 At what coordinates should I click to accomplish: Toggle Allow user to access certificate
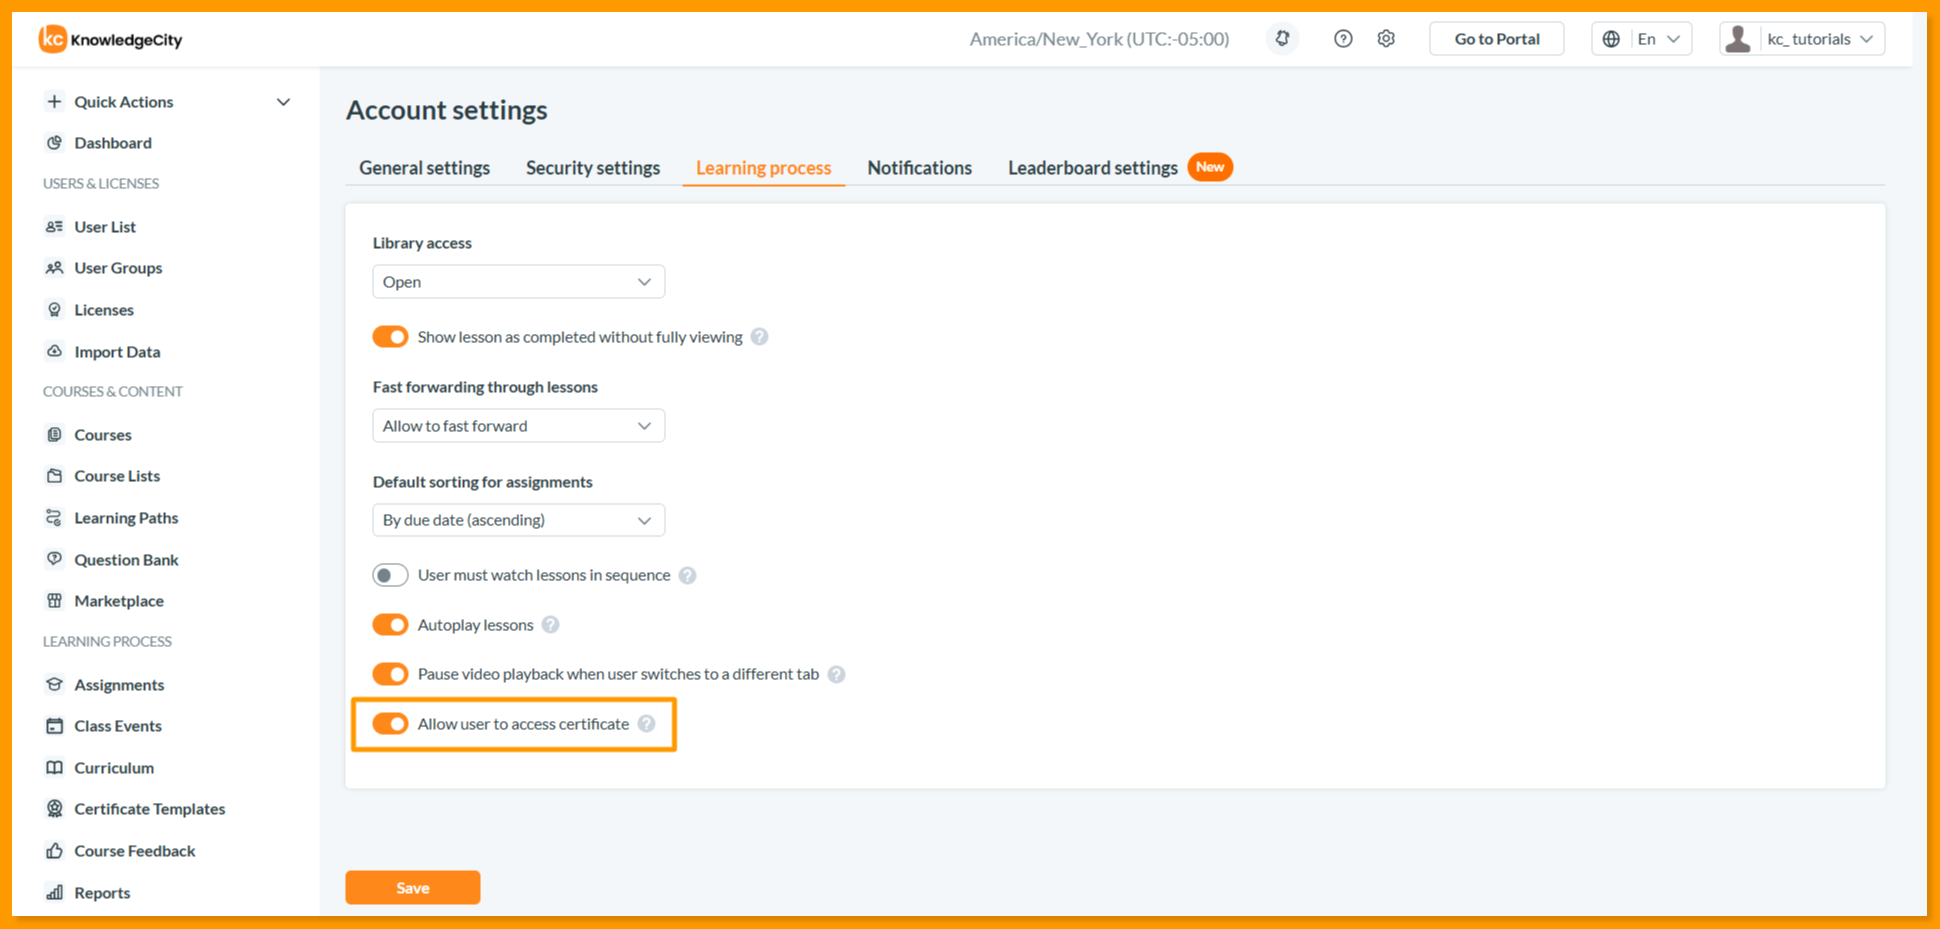[390, 724]
